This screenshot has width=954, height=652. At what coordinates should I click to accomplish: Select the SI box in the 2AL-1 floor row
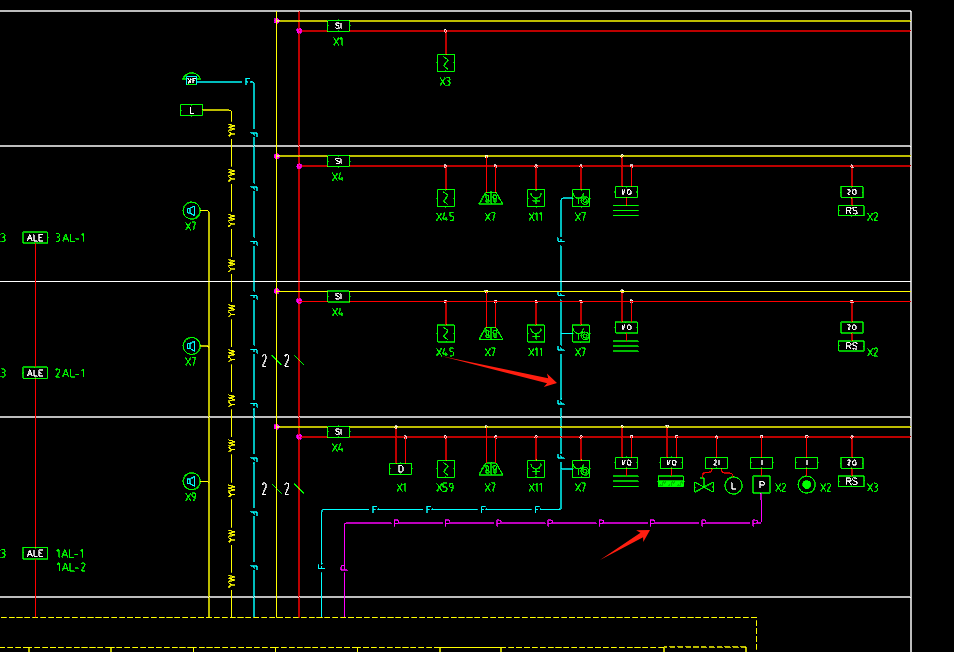click(338, 296)
